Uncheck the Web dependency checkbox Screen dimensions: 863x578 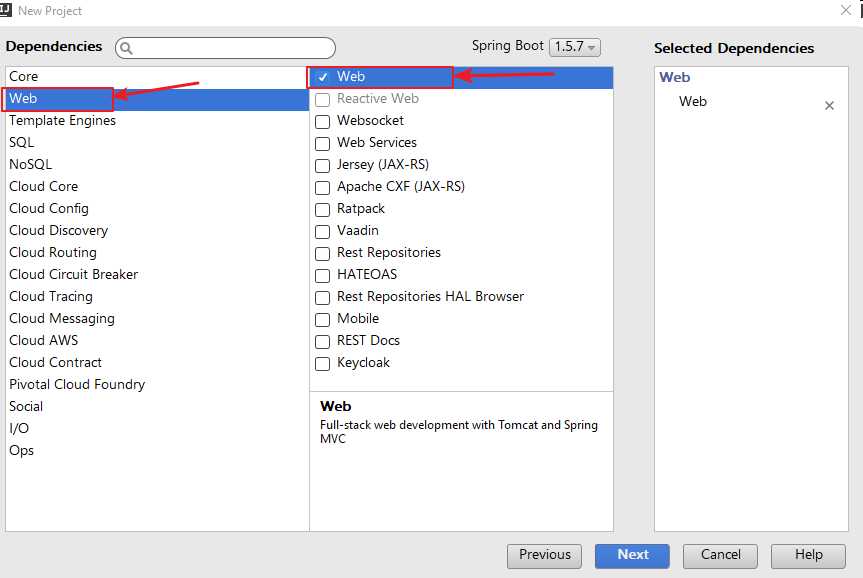tap(323, 77)
